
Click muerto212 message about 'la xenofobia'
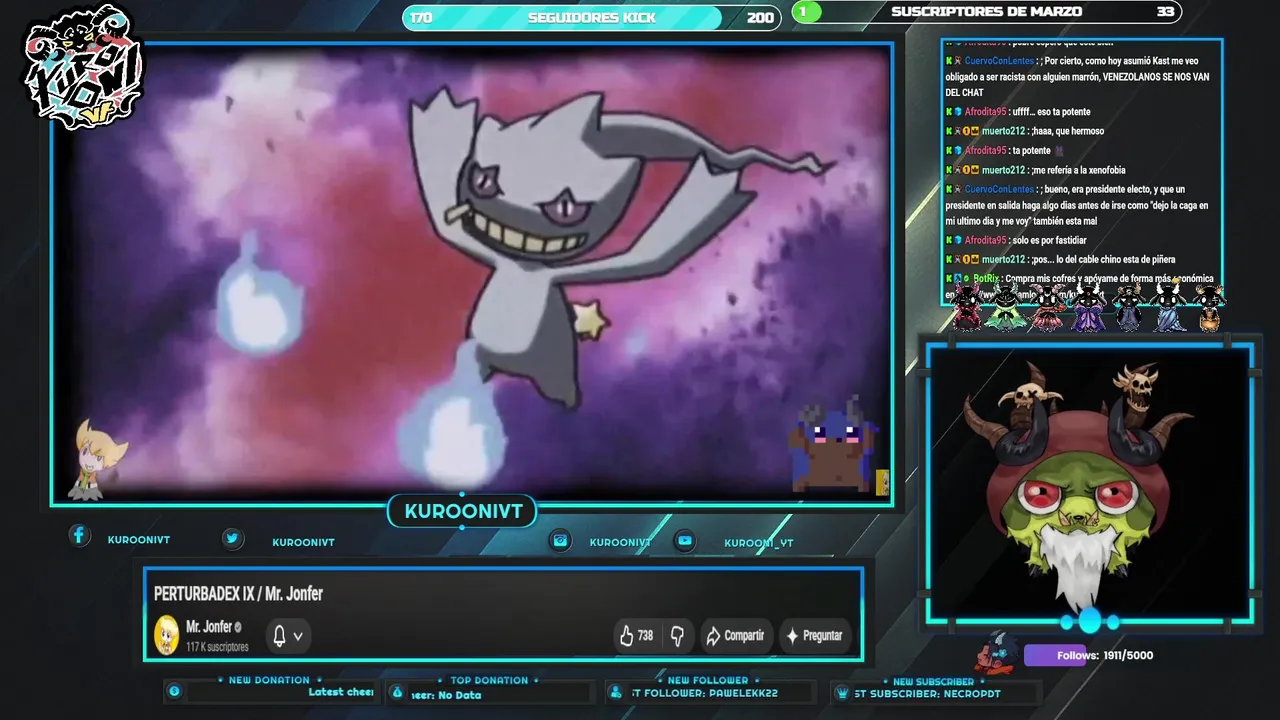coord(1036,170)
